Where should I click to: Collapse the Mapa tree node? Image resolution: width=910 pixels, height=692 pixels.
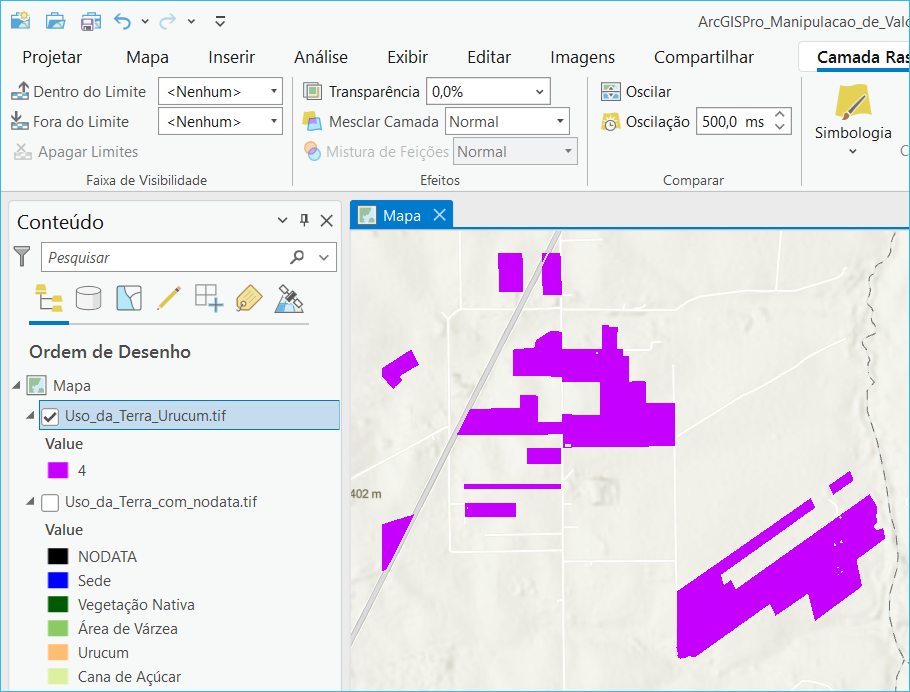tap(16, 385)
